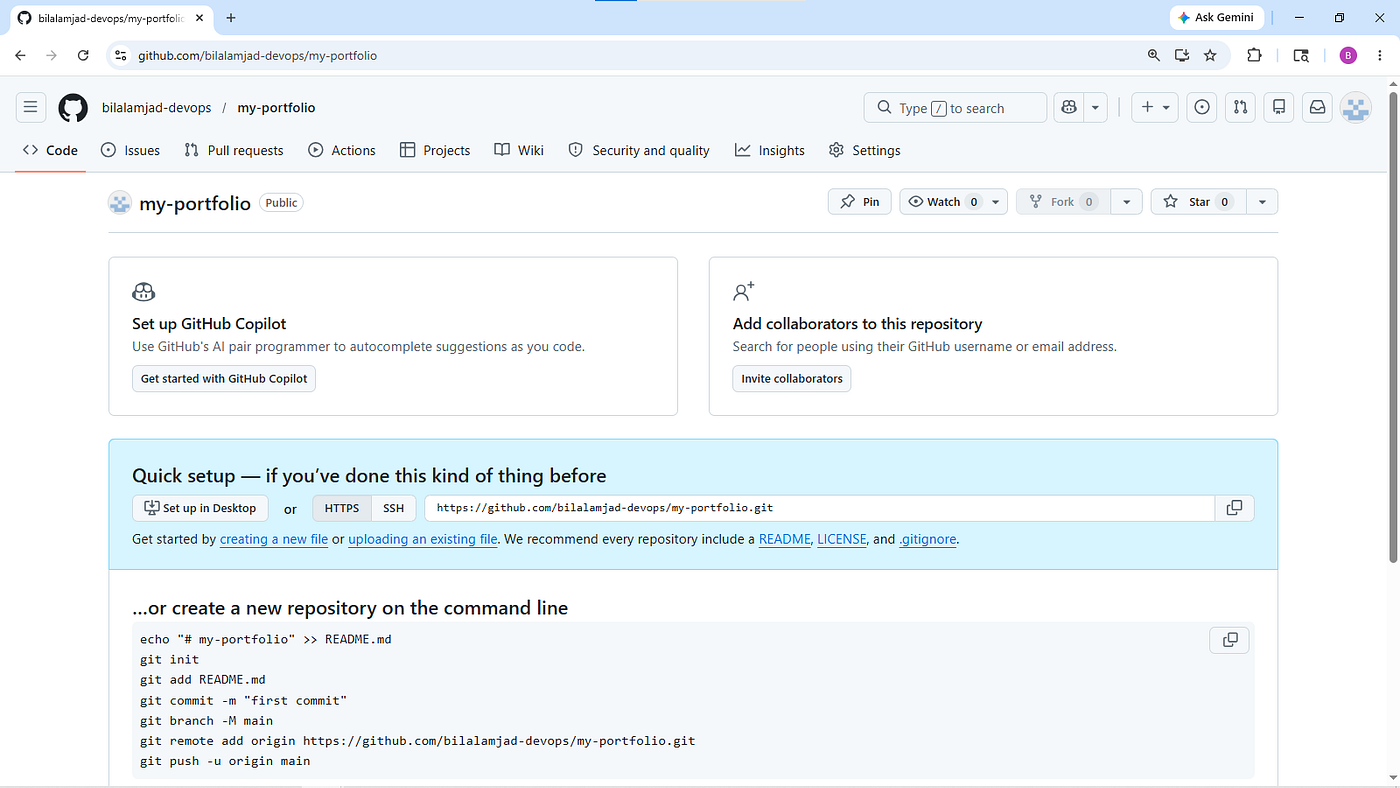Open the 'creating a new file' link
The width and height of the screenshot is (1400, 788).
pyautogui.click(x=274, y=539)
